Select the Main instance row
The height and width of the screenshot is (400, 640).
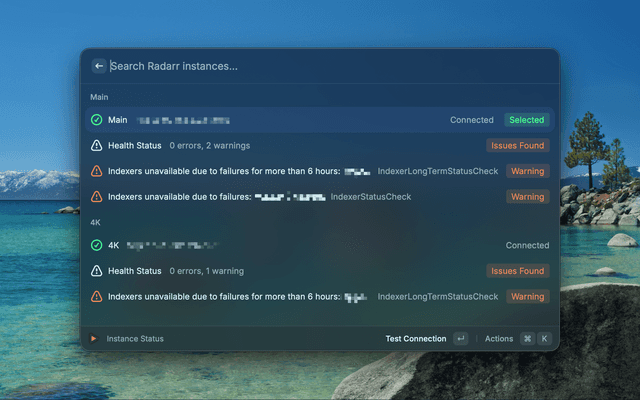click(x=320, y=120)
